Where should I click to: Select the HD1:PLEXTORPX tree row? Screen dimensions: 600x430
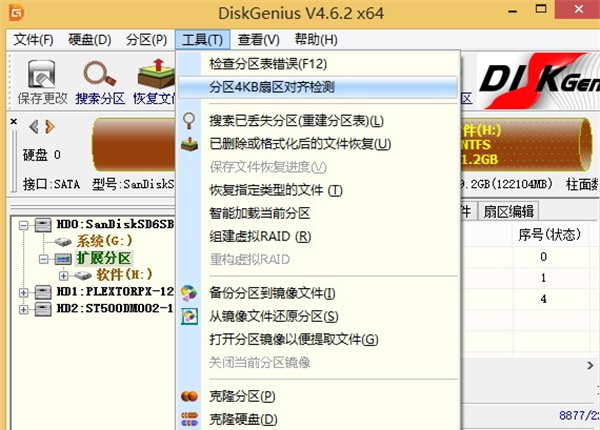coord(115,292)
